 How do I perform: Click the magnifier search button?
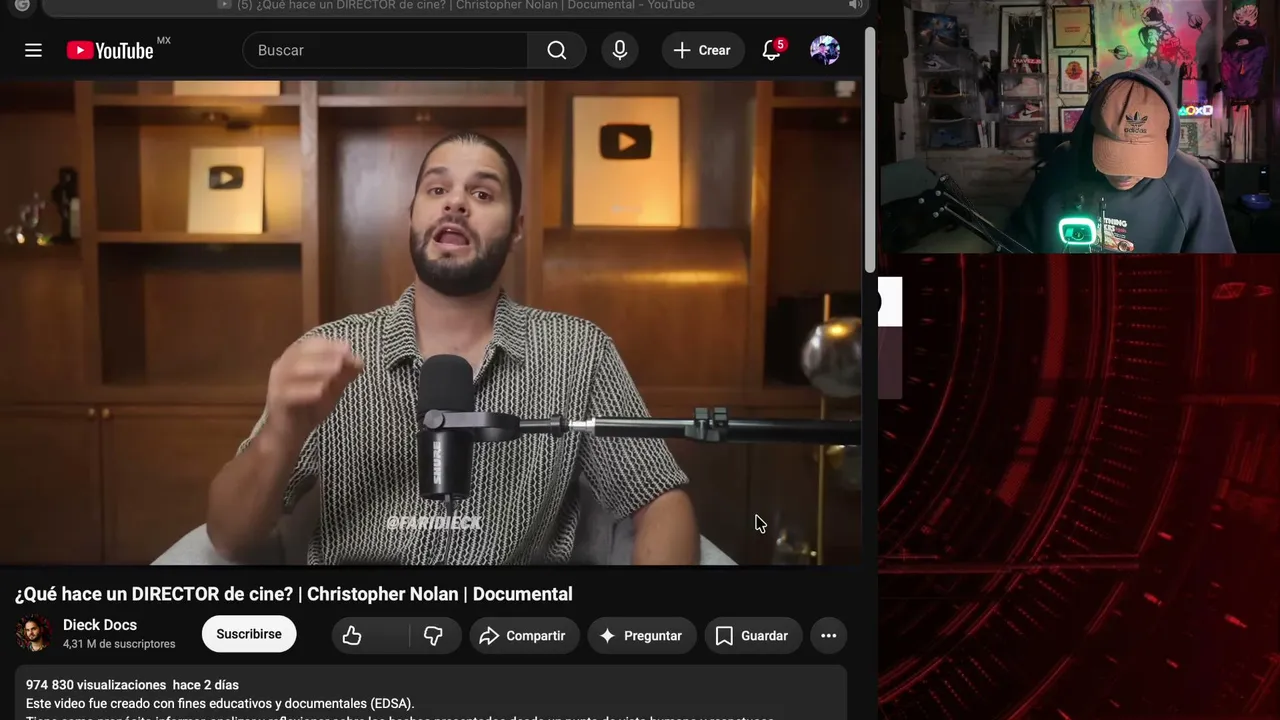[x=557, y=50]
